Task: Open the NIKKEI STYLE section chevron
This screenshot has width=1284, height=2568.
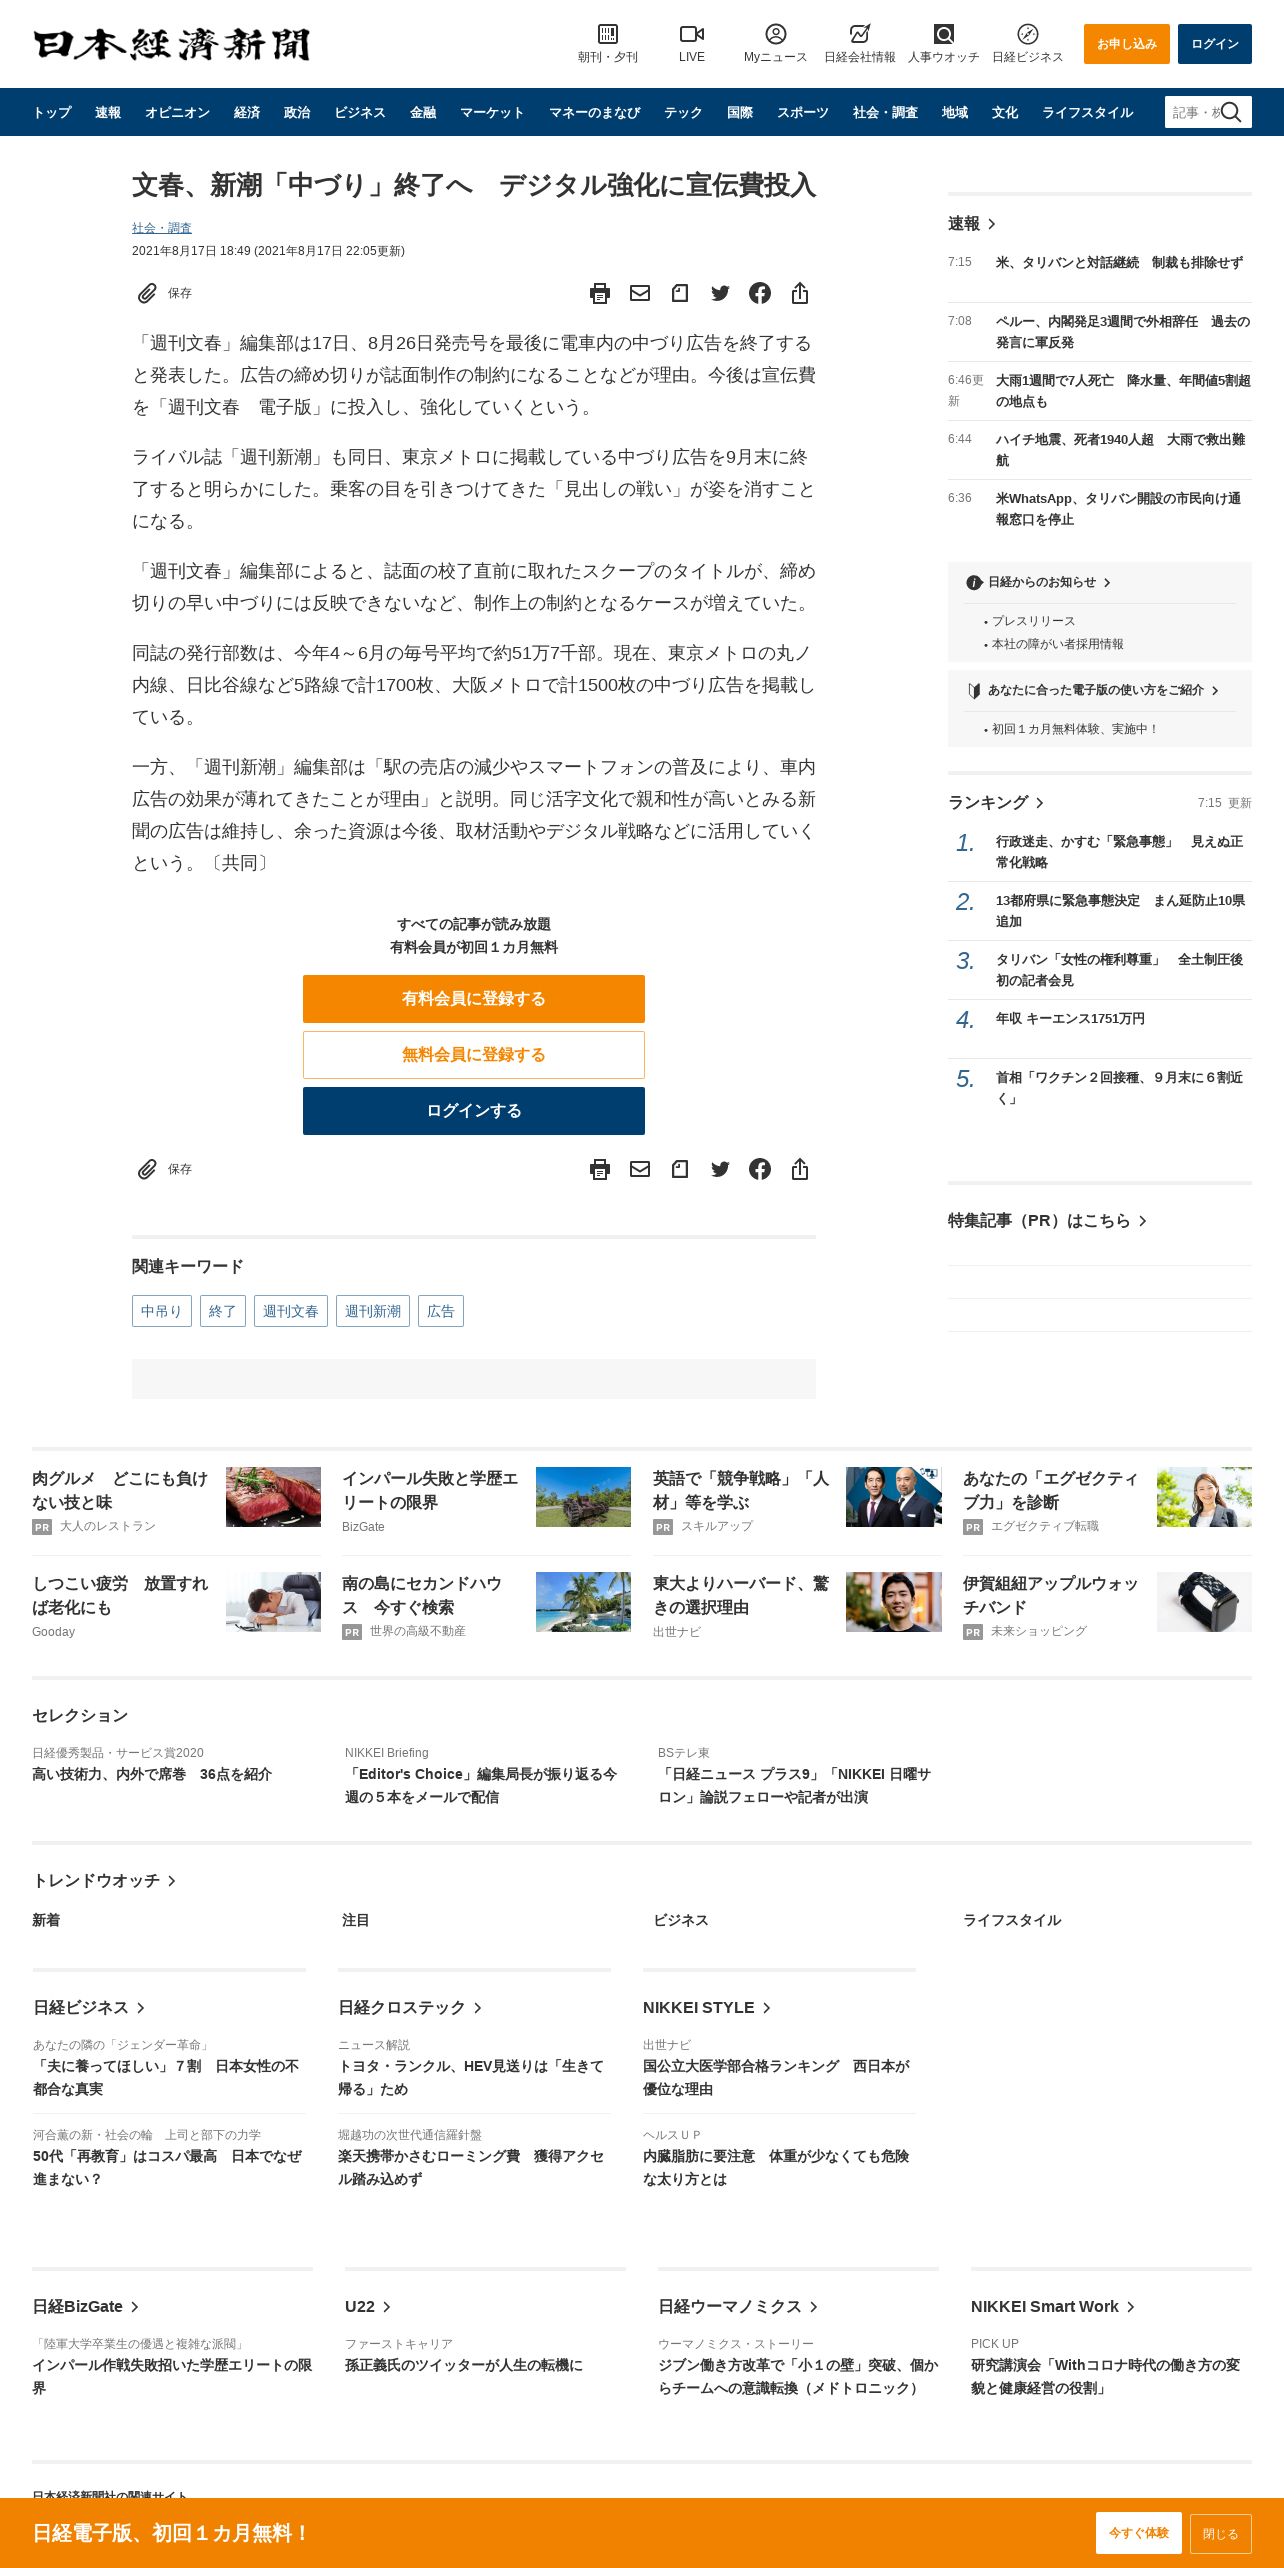Action: tap(767, 2008)
